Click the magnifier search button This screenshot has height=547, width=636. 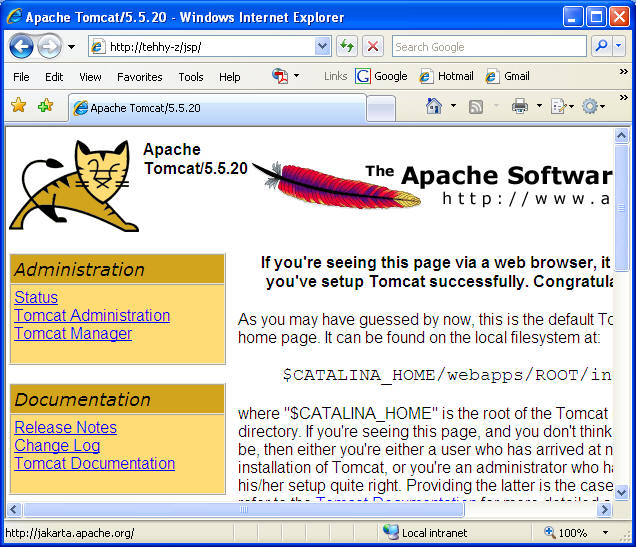602,46
